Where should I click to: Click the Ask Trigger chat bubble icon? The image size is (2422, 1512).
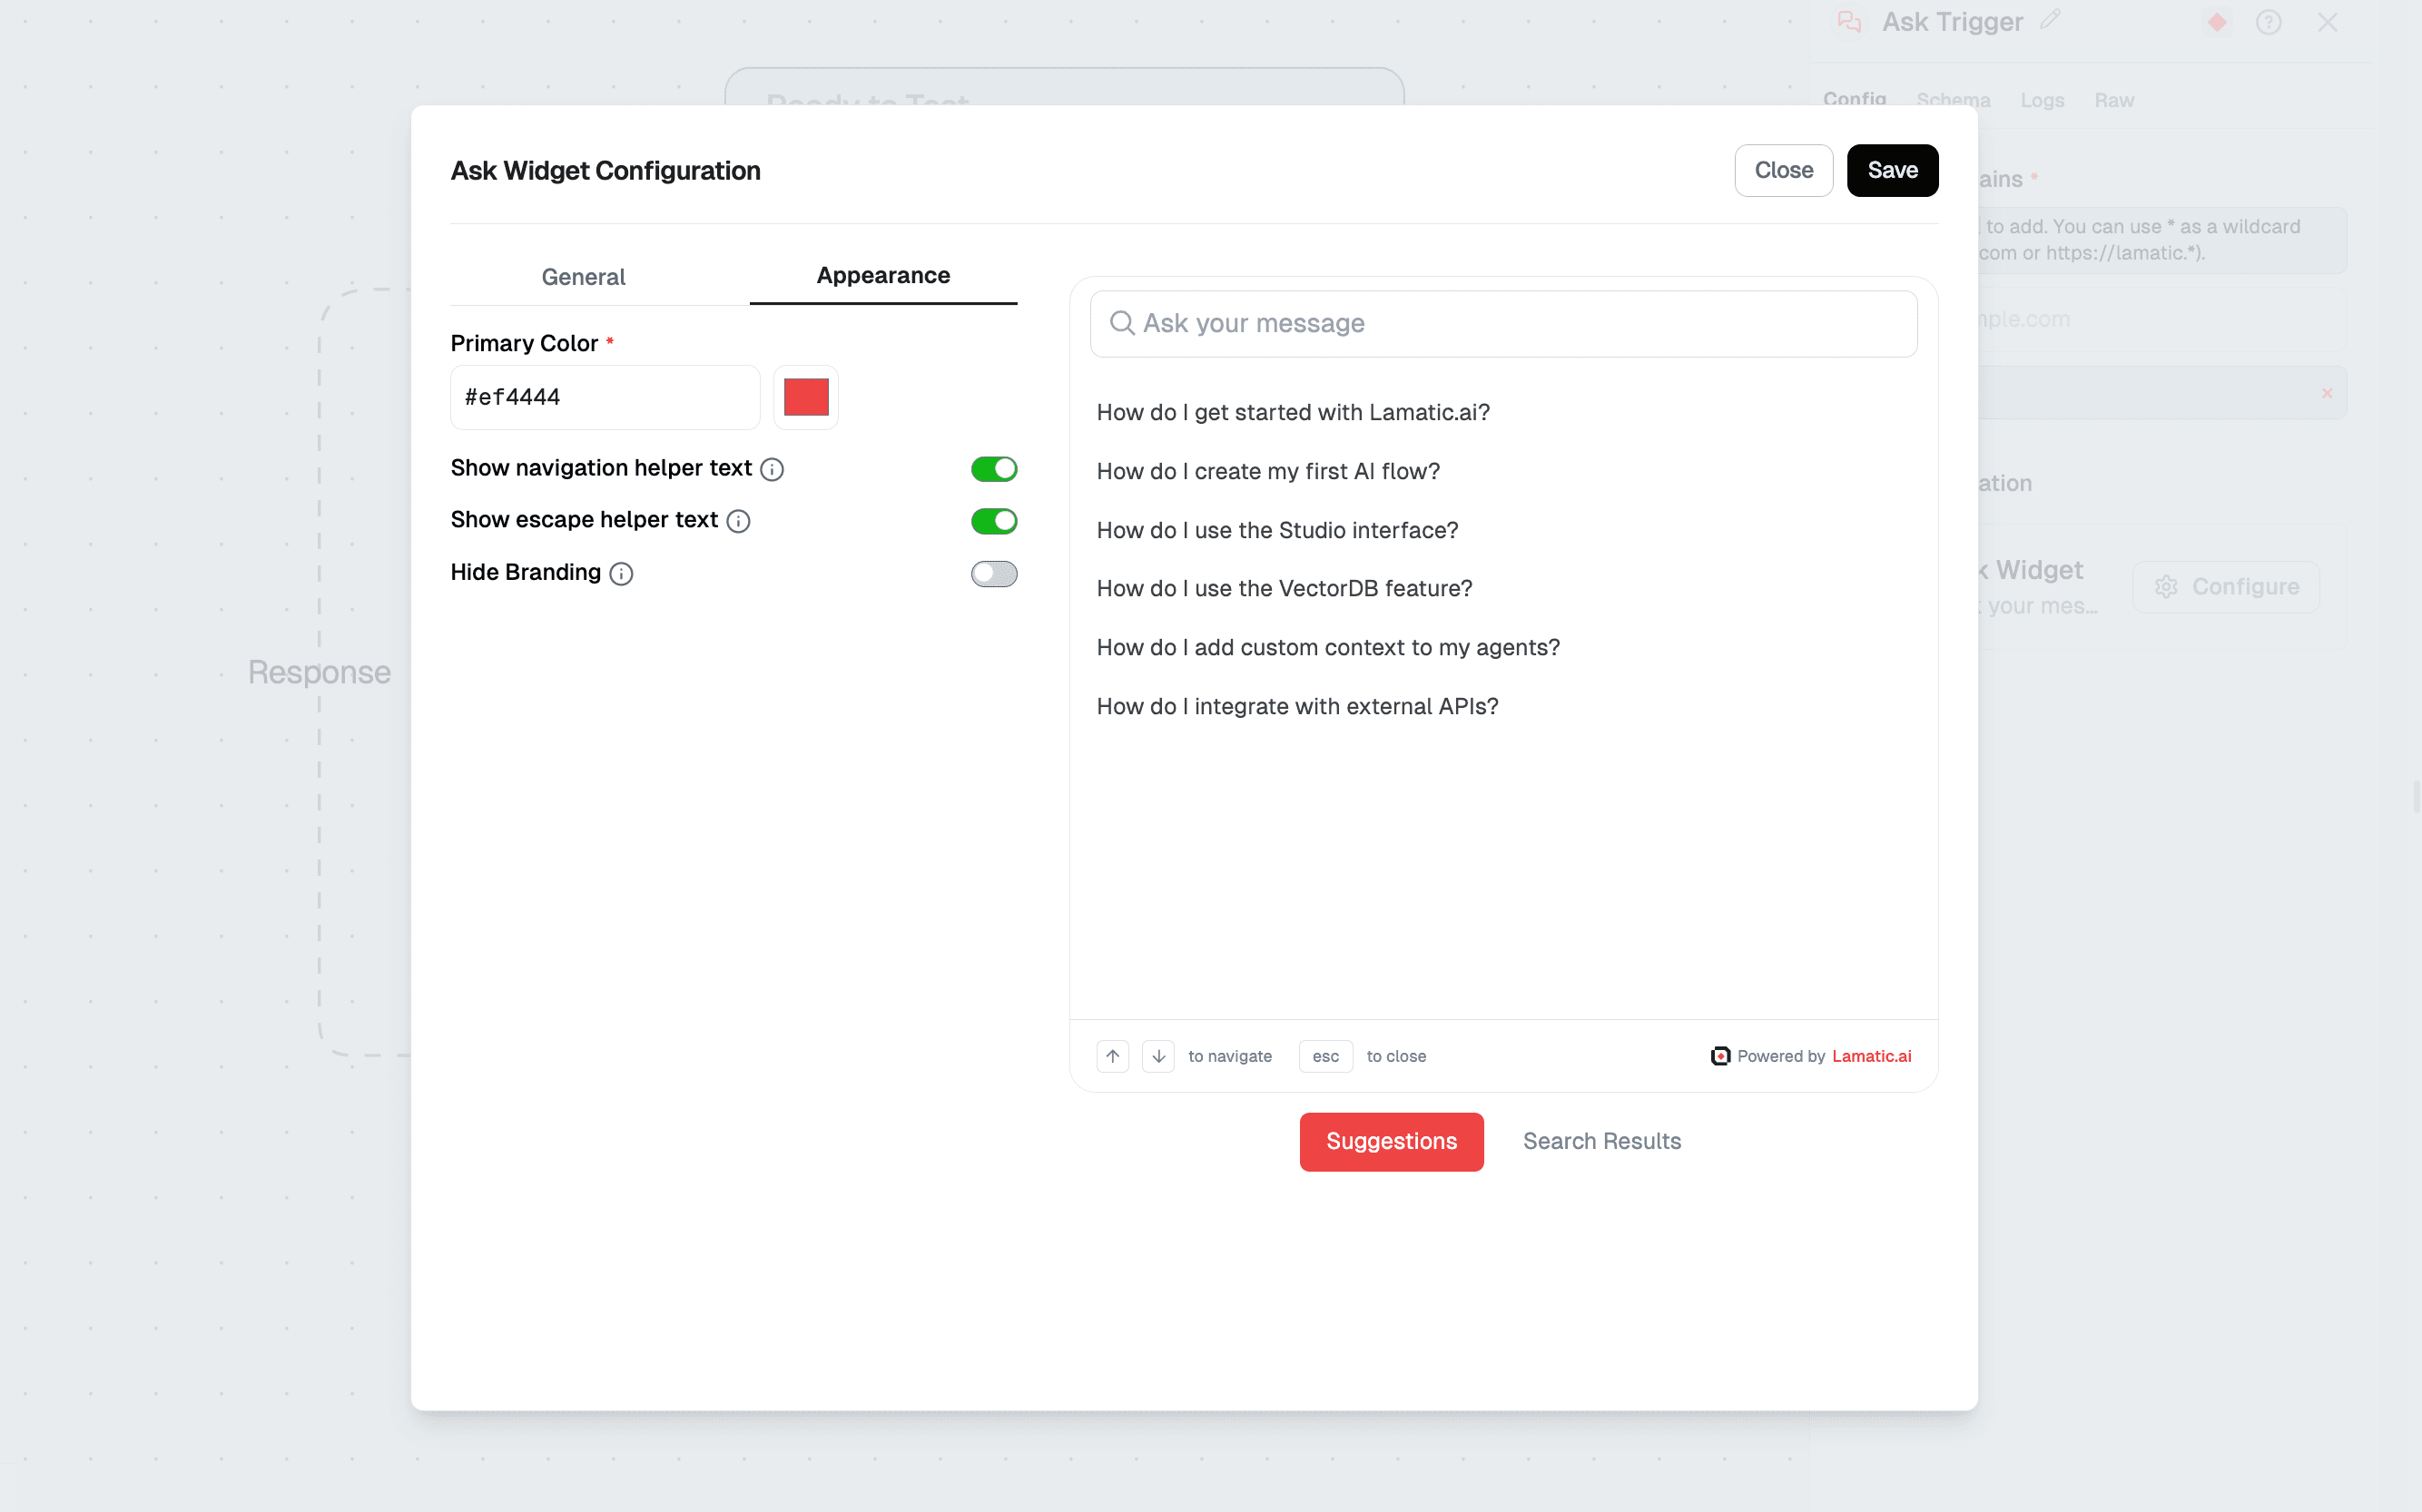[x=1849, y=21]
